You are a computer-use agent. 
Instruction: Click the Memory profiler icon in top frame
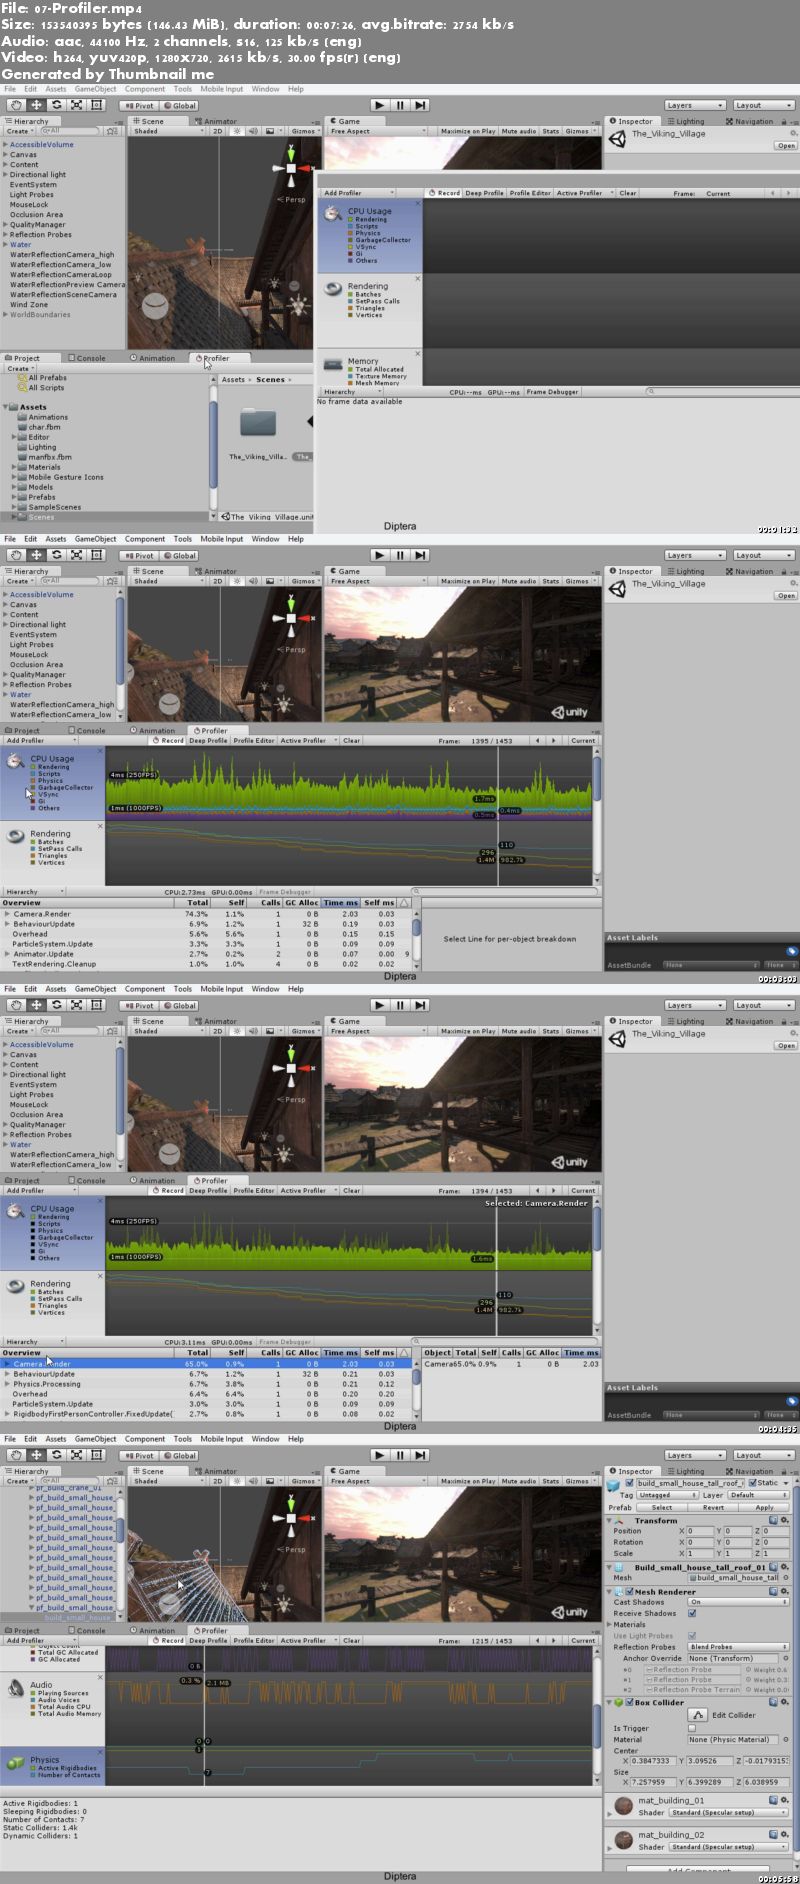pos(333,364)
